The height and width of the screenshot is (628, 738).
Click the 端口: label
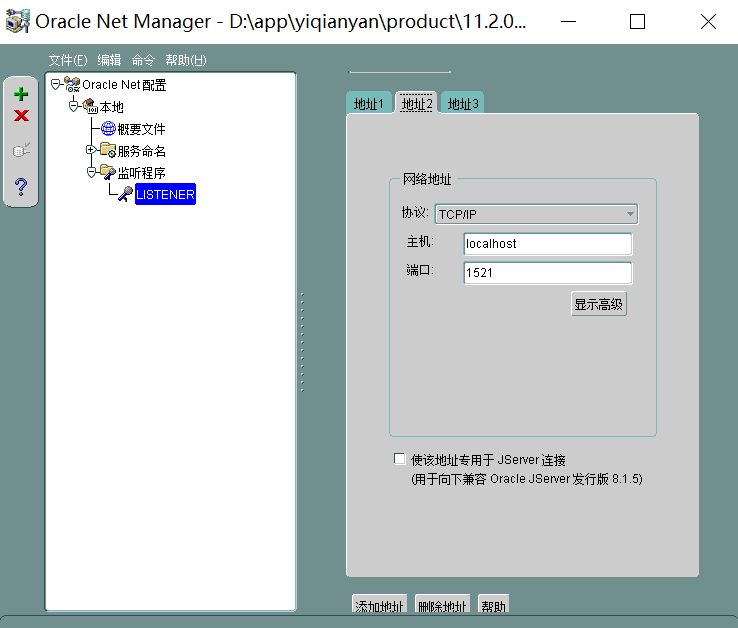click(420, 271)
